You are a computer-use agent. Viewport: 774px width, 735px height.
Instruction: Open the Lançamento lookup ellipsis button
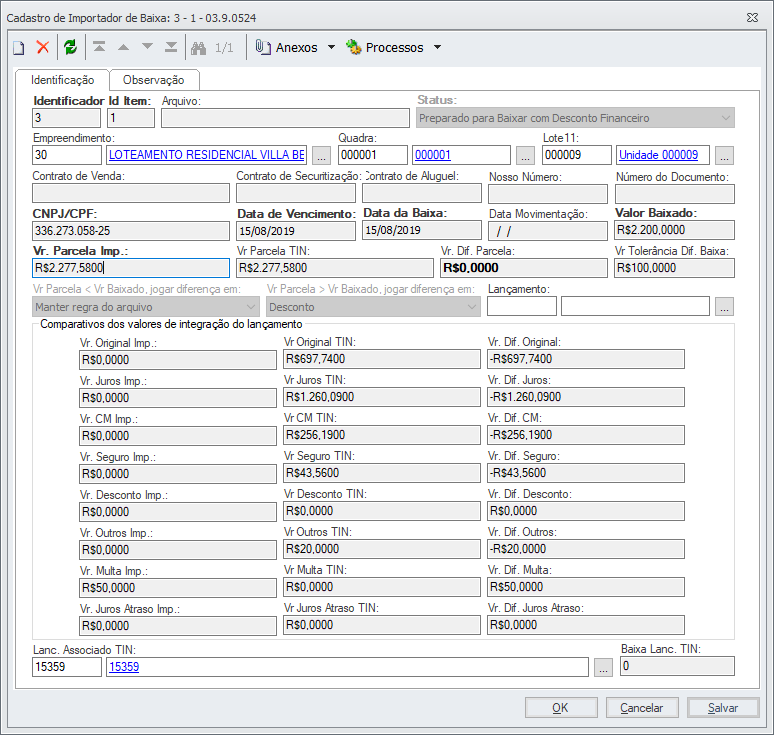[x=725, y=306]
